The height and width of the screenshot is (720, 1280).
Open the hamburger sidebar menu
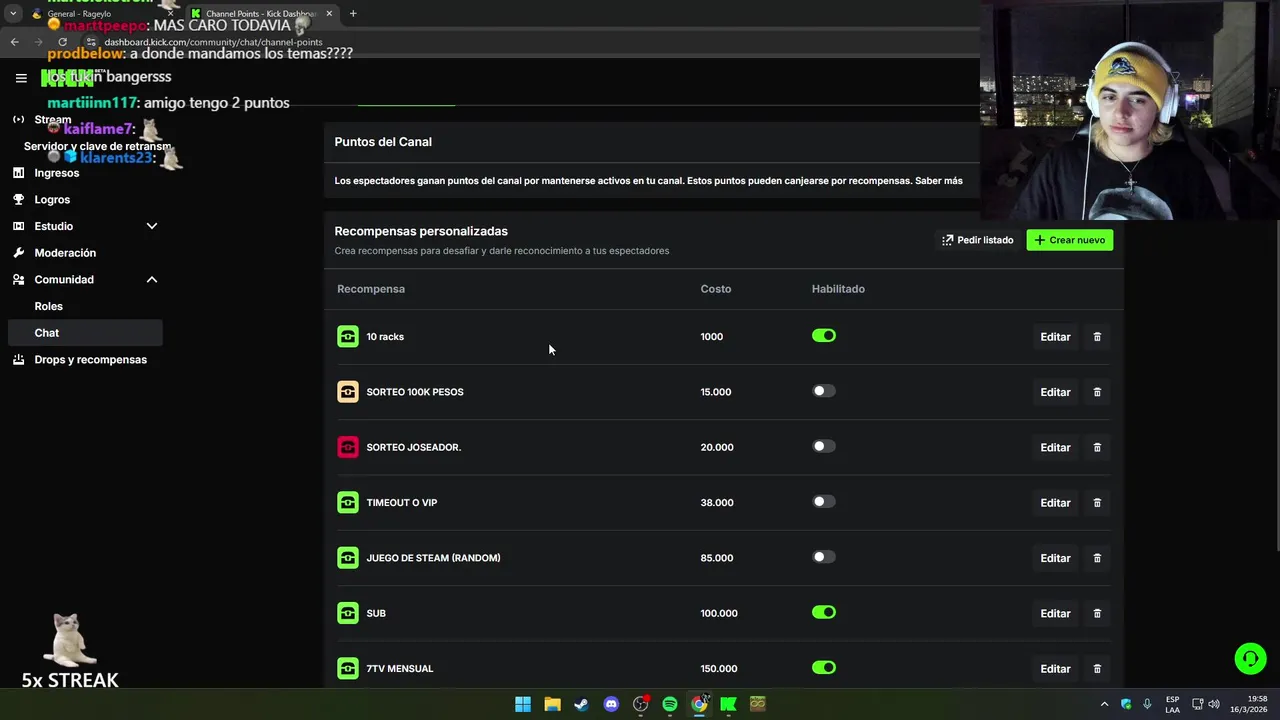21,78
